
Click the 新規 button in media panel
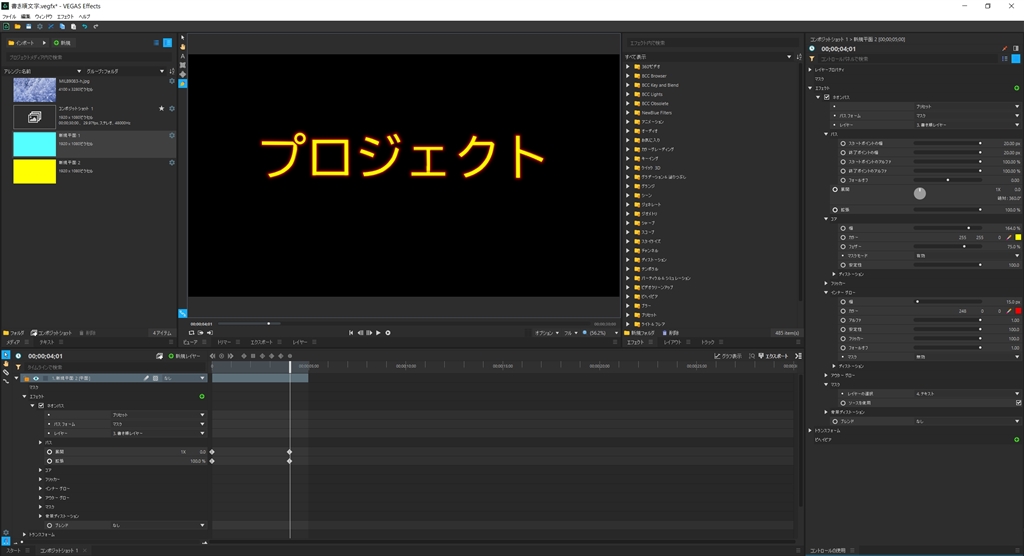[62, 42]
